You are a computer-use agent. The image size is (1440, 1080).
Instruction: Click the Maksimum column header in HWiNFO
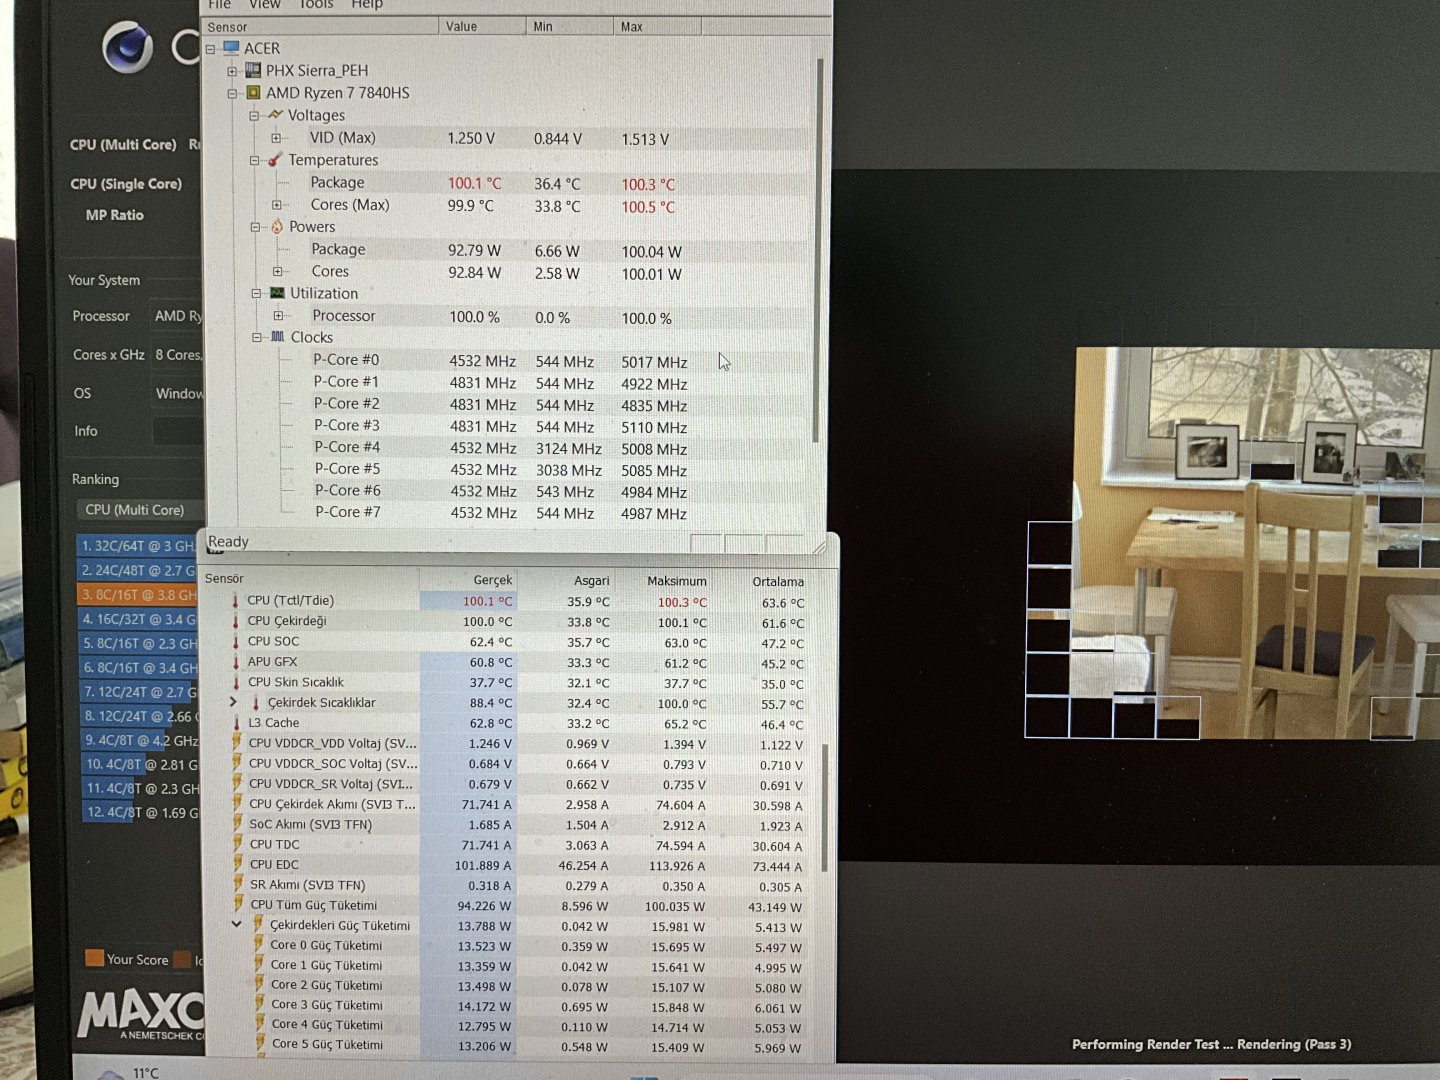pos(664,581)
